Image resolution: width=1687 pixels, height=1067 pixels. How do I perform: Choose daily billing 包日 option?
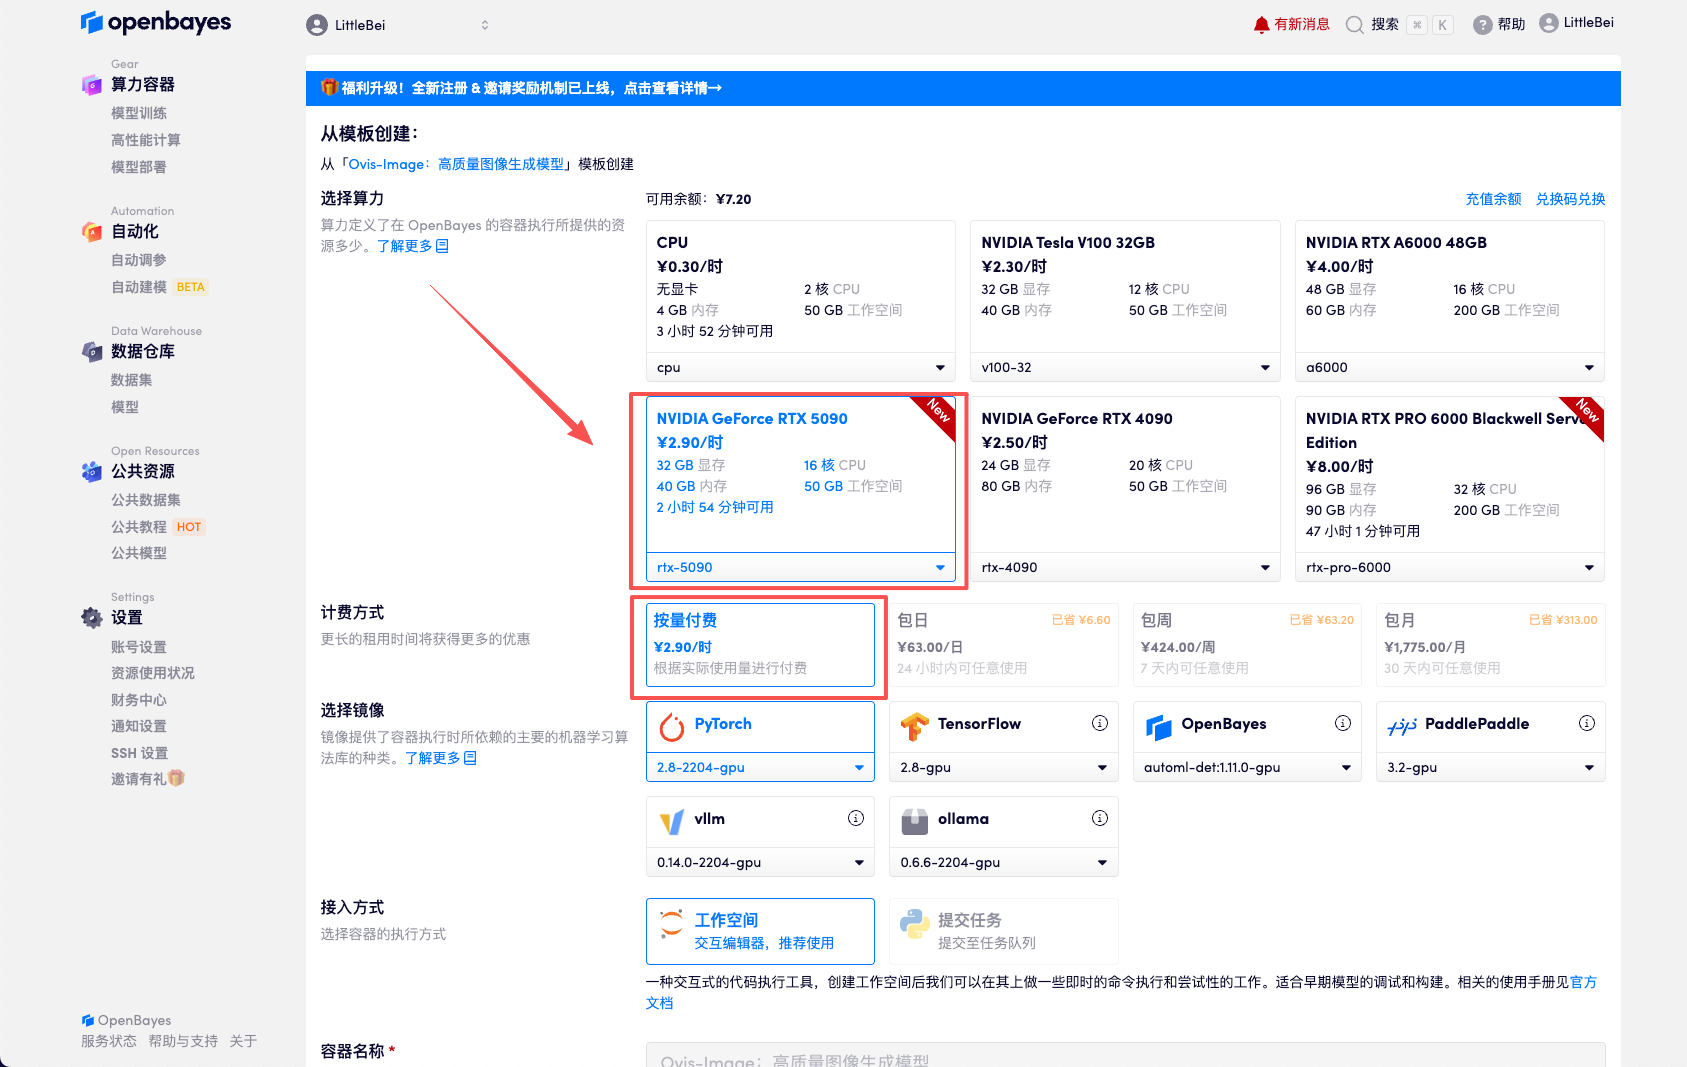tap(1004, 645)
